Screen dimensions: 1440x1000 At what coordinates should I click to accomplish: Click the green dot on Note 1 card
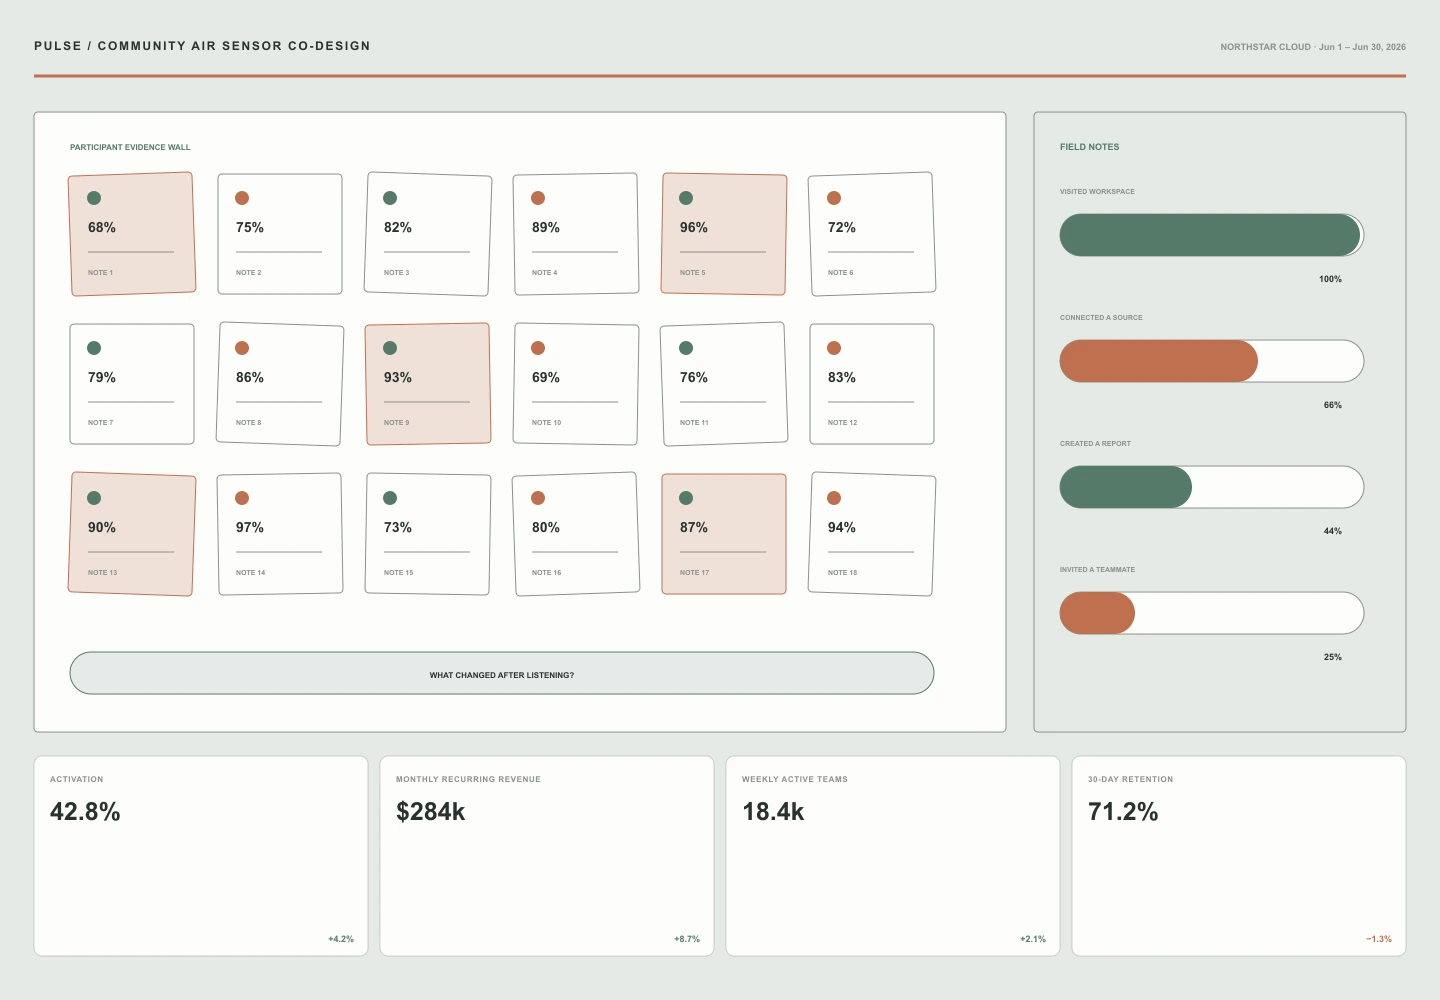point(94,198)
